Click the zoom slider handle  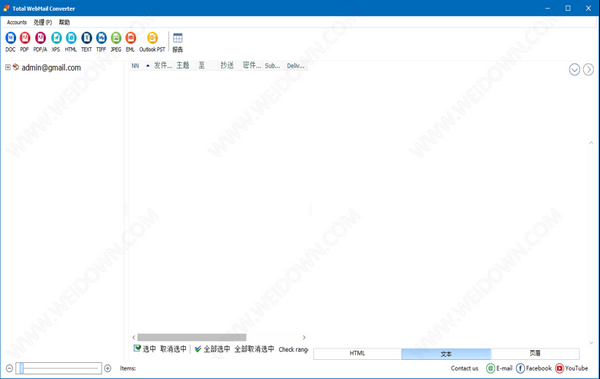[x=22, y=368]
